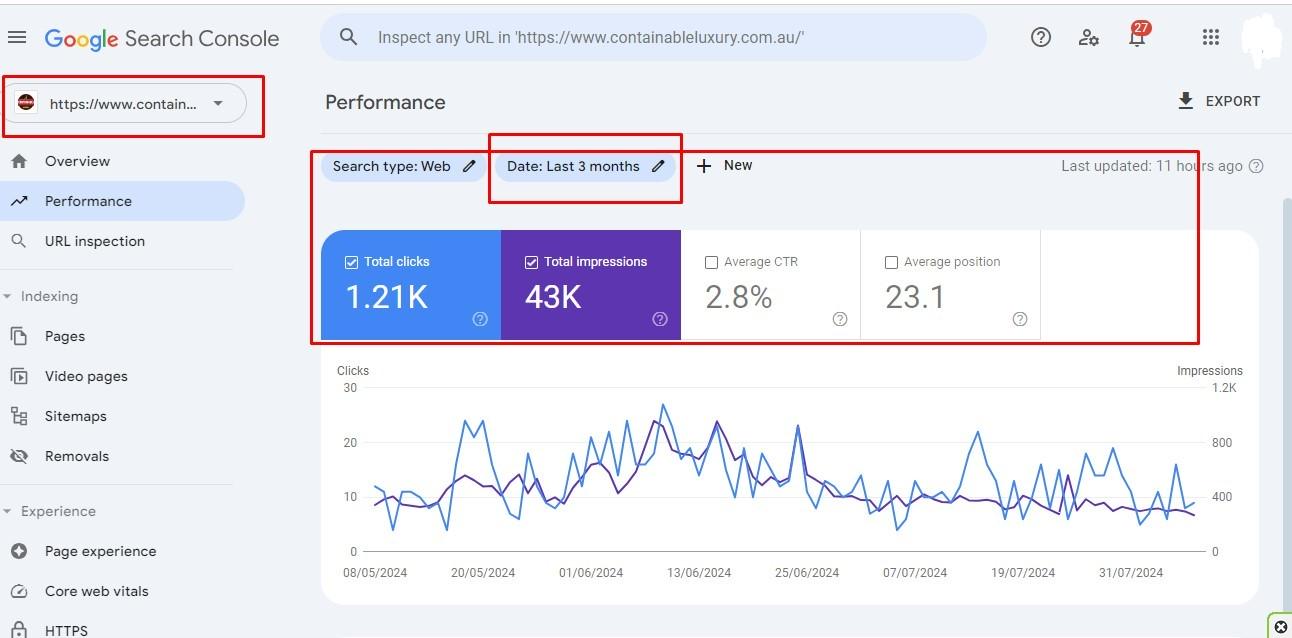Image resolution: width=1292 pixels, height=638 pixels.
Task: Open the Google apps grid
Action: coord(1211,38)
